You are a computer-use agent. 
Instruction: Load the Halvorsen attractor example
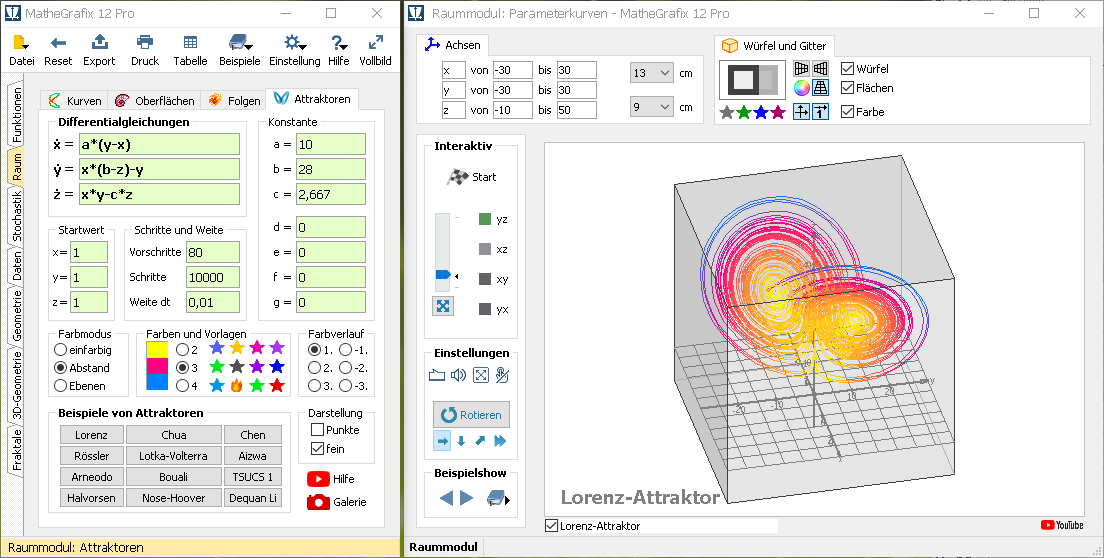pyautogui.click(x=92, y=497)
